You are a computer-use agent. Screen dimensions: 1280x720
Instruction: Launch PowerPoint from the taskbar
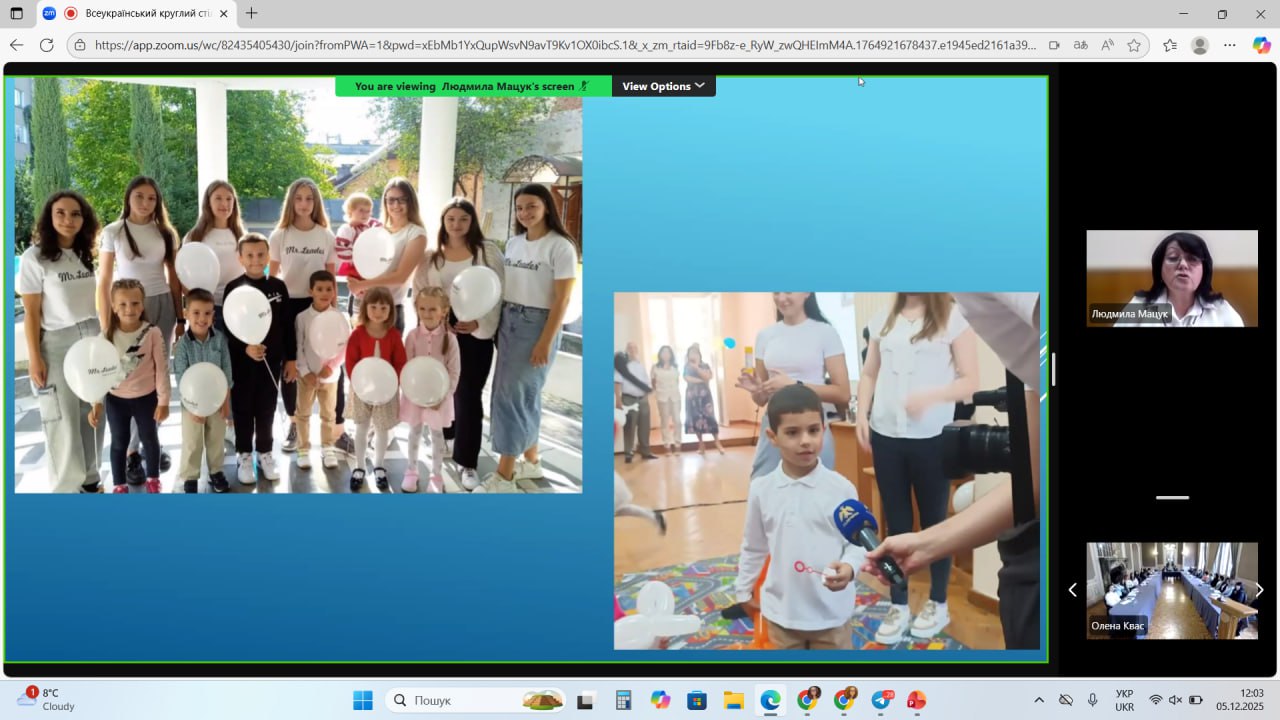tap(919, 700)
